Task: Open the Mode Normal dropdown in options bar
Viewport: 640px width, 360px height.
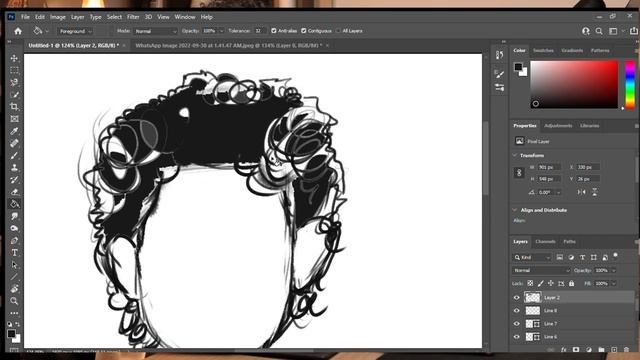Action: point(156,31)
